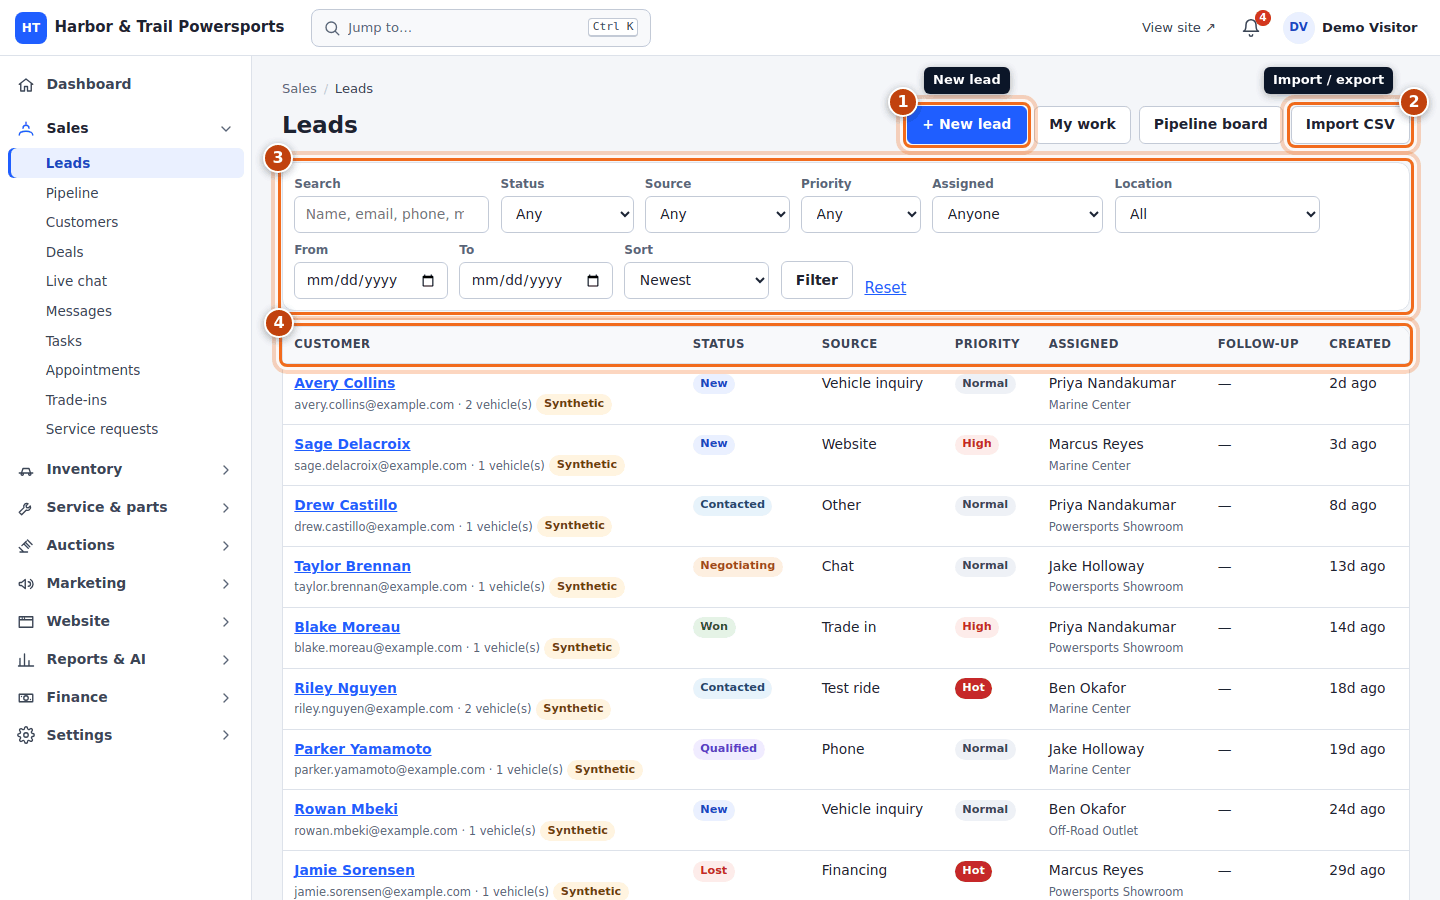
Task: Open the Sort dropdown showing Newest
Action: pyautogui.click(x=696, y=280)
